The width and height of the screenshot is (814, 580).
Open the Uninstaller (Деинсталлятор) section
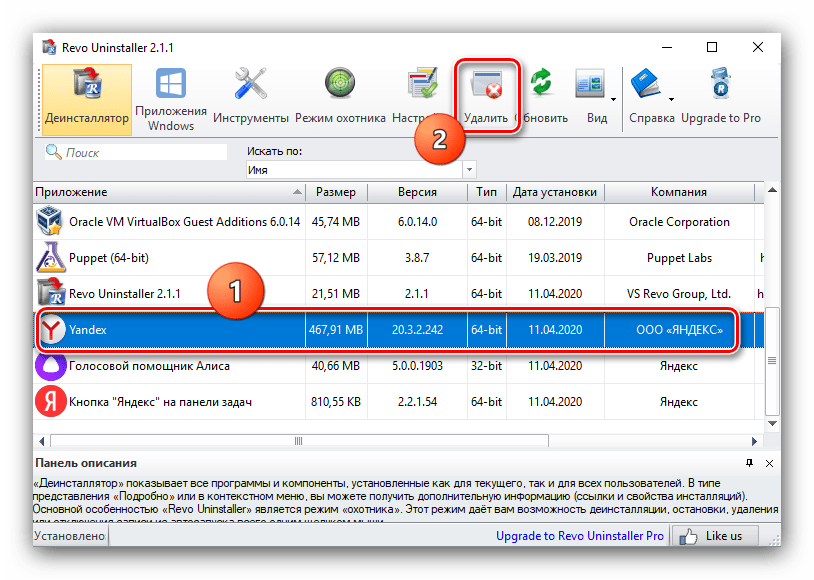87,100
